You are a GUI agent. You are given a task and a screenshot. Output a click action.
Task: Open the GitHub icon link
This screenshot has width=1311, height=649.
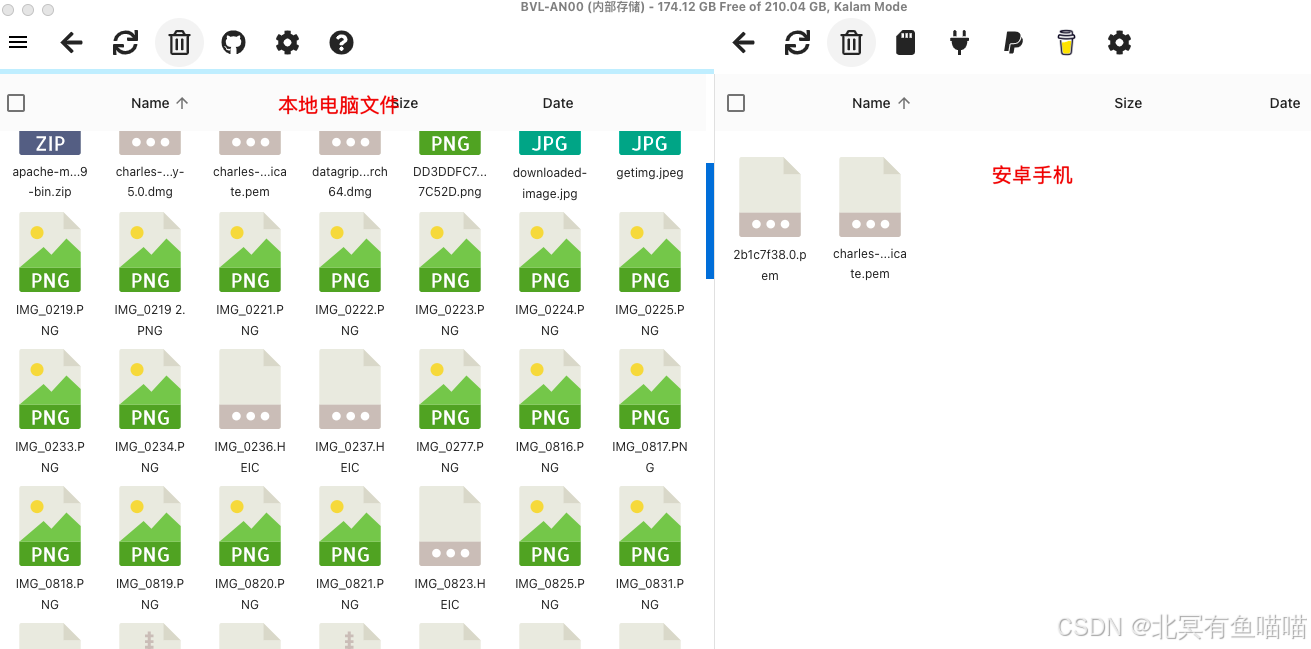[x=233, y=42]
